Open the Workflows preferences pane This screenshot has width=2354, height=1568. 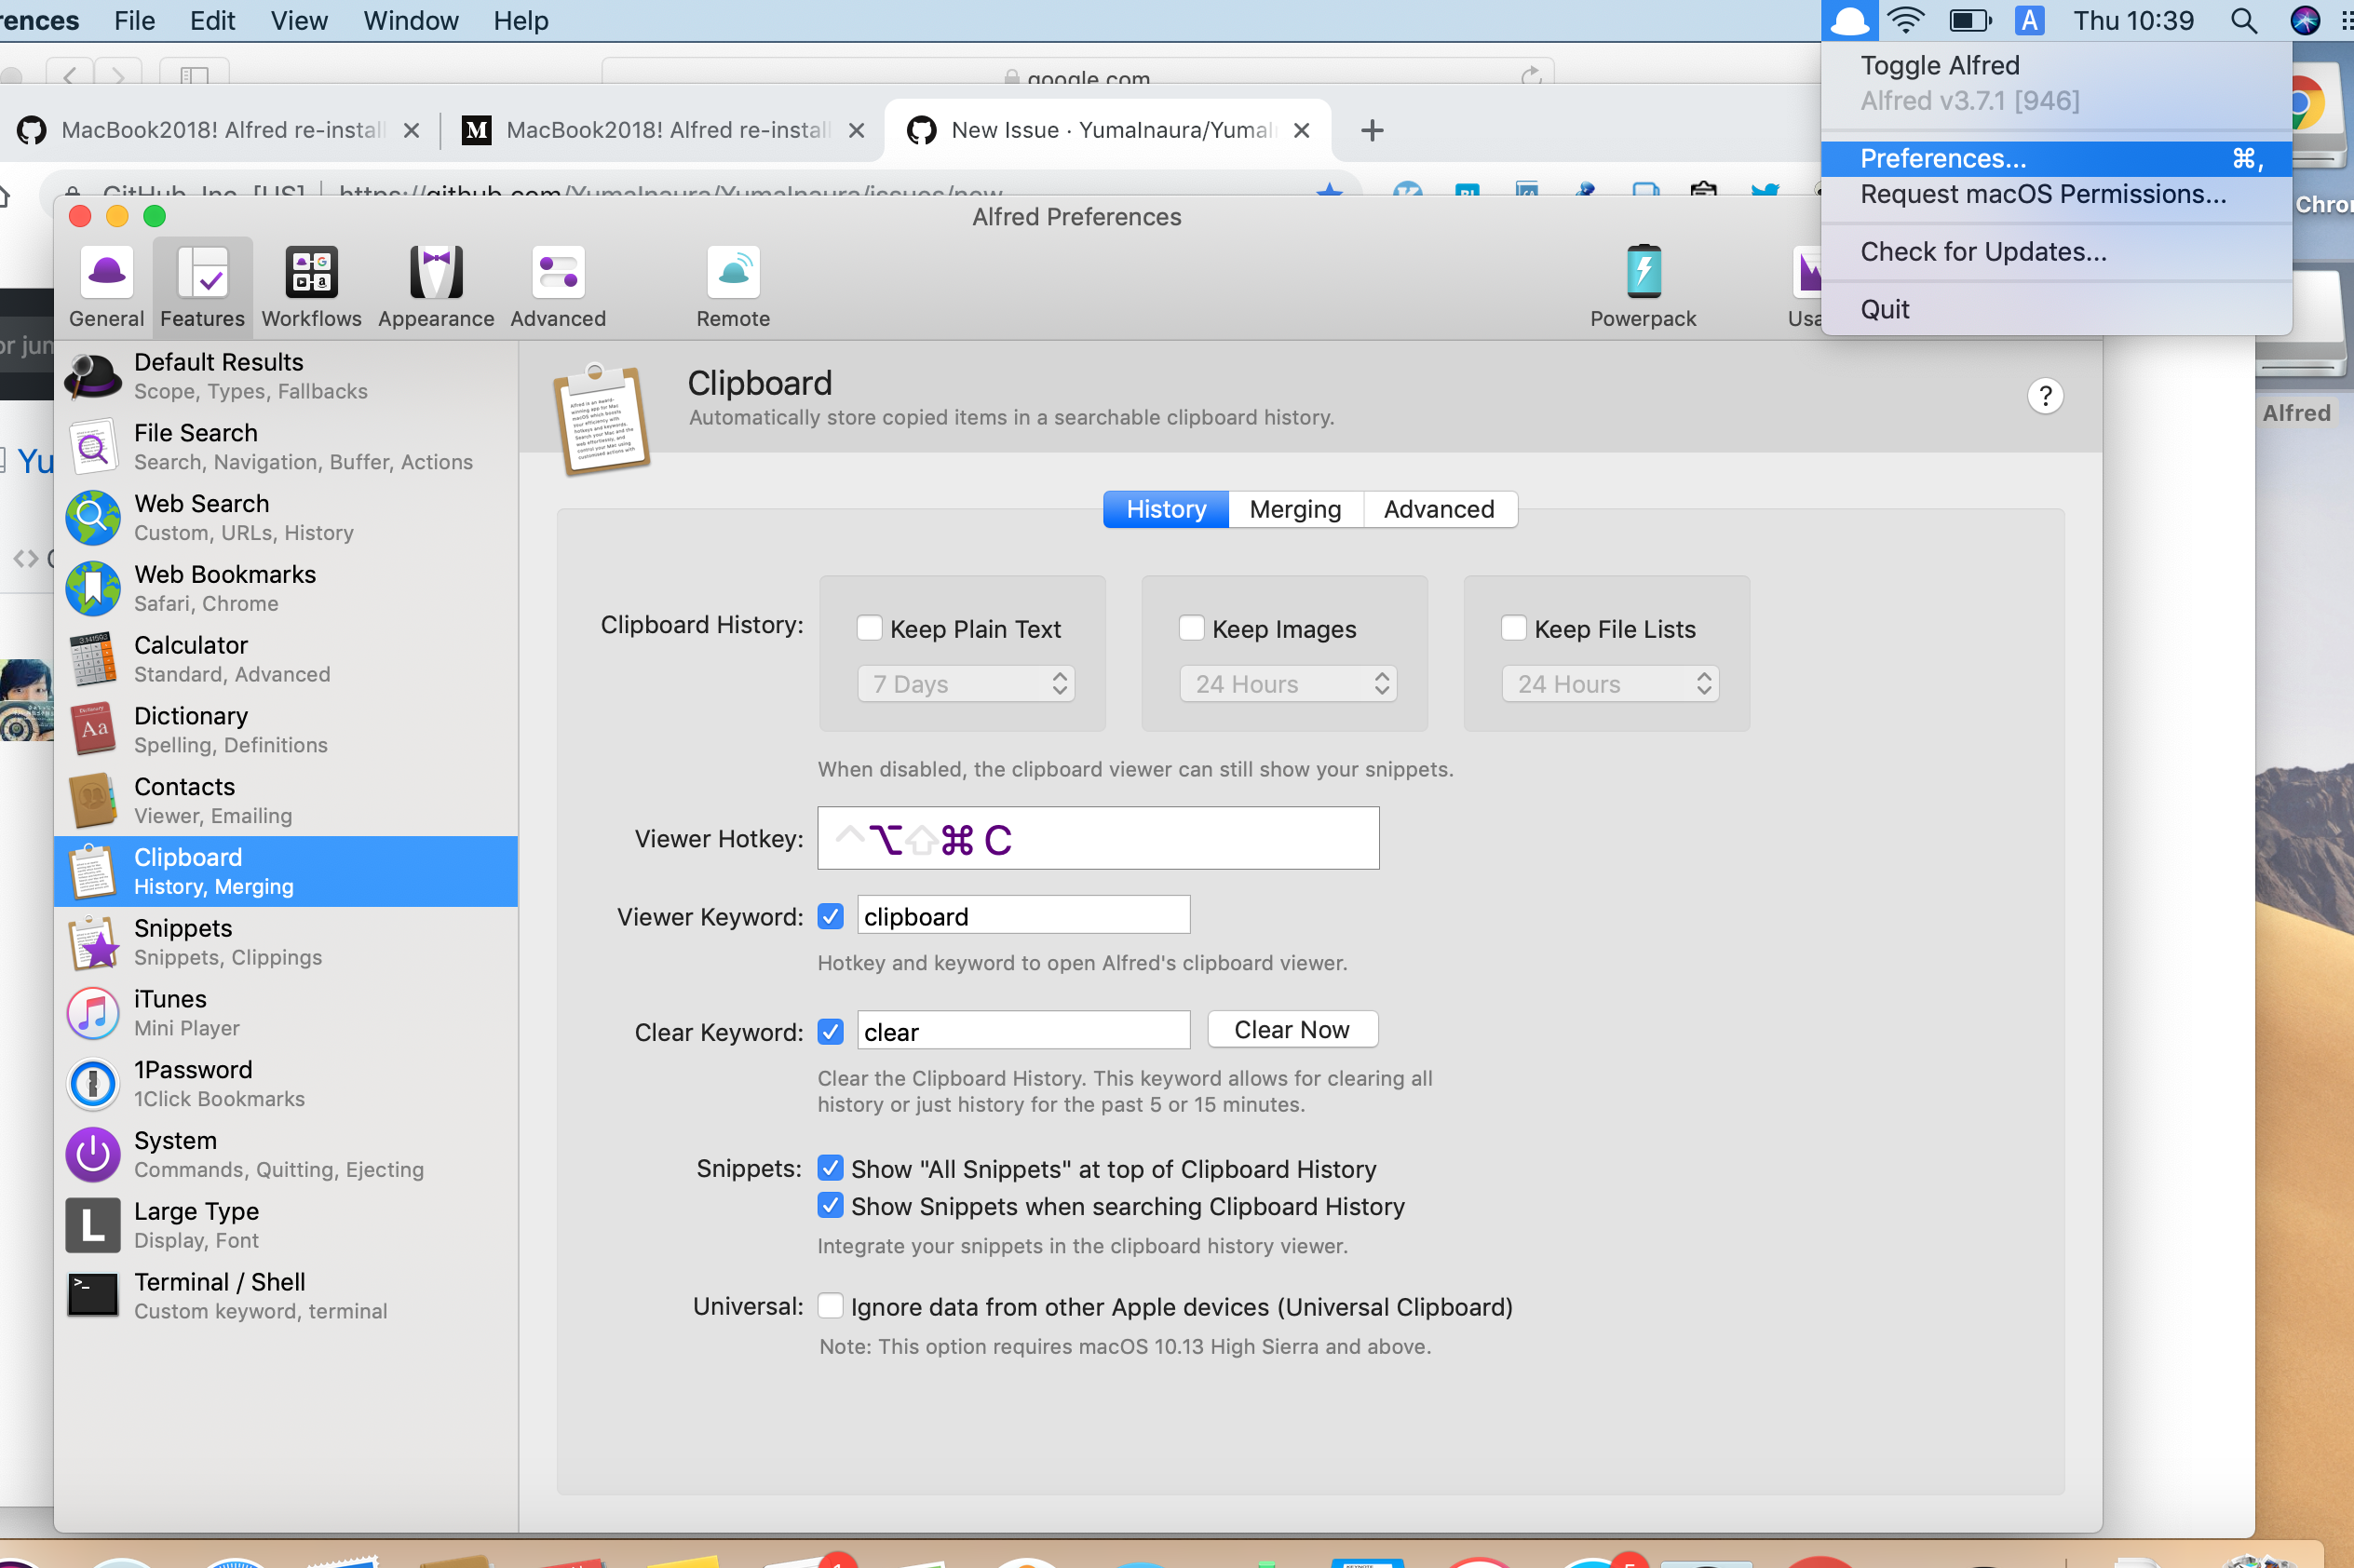[311, 287]
